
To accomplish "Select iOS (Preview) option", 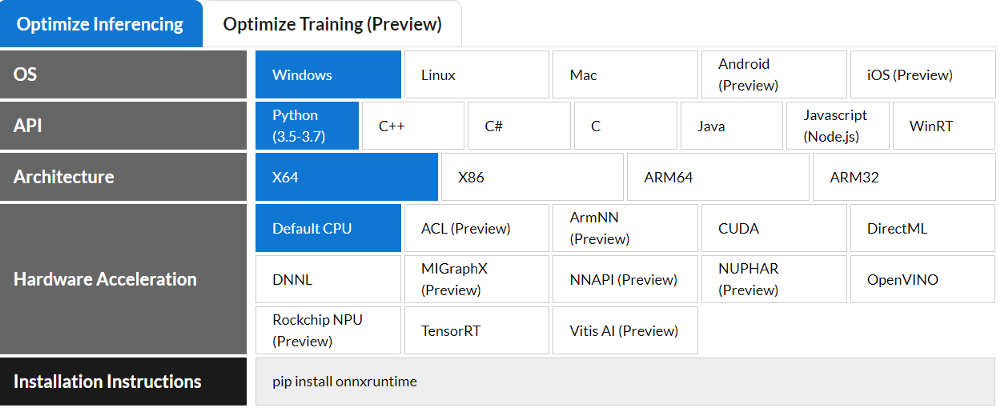I will tap(922, 75).
